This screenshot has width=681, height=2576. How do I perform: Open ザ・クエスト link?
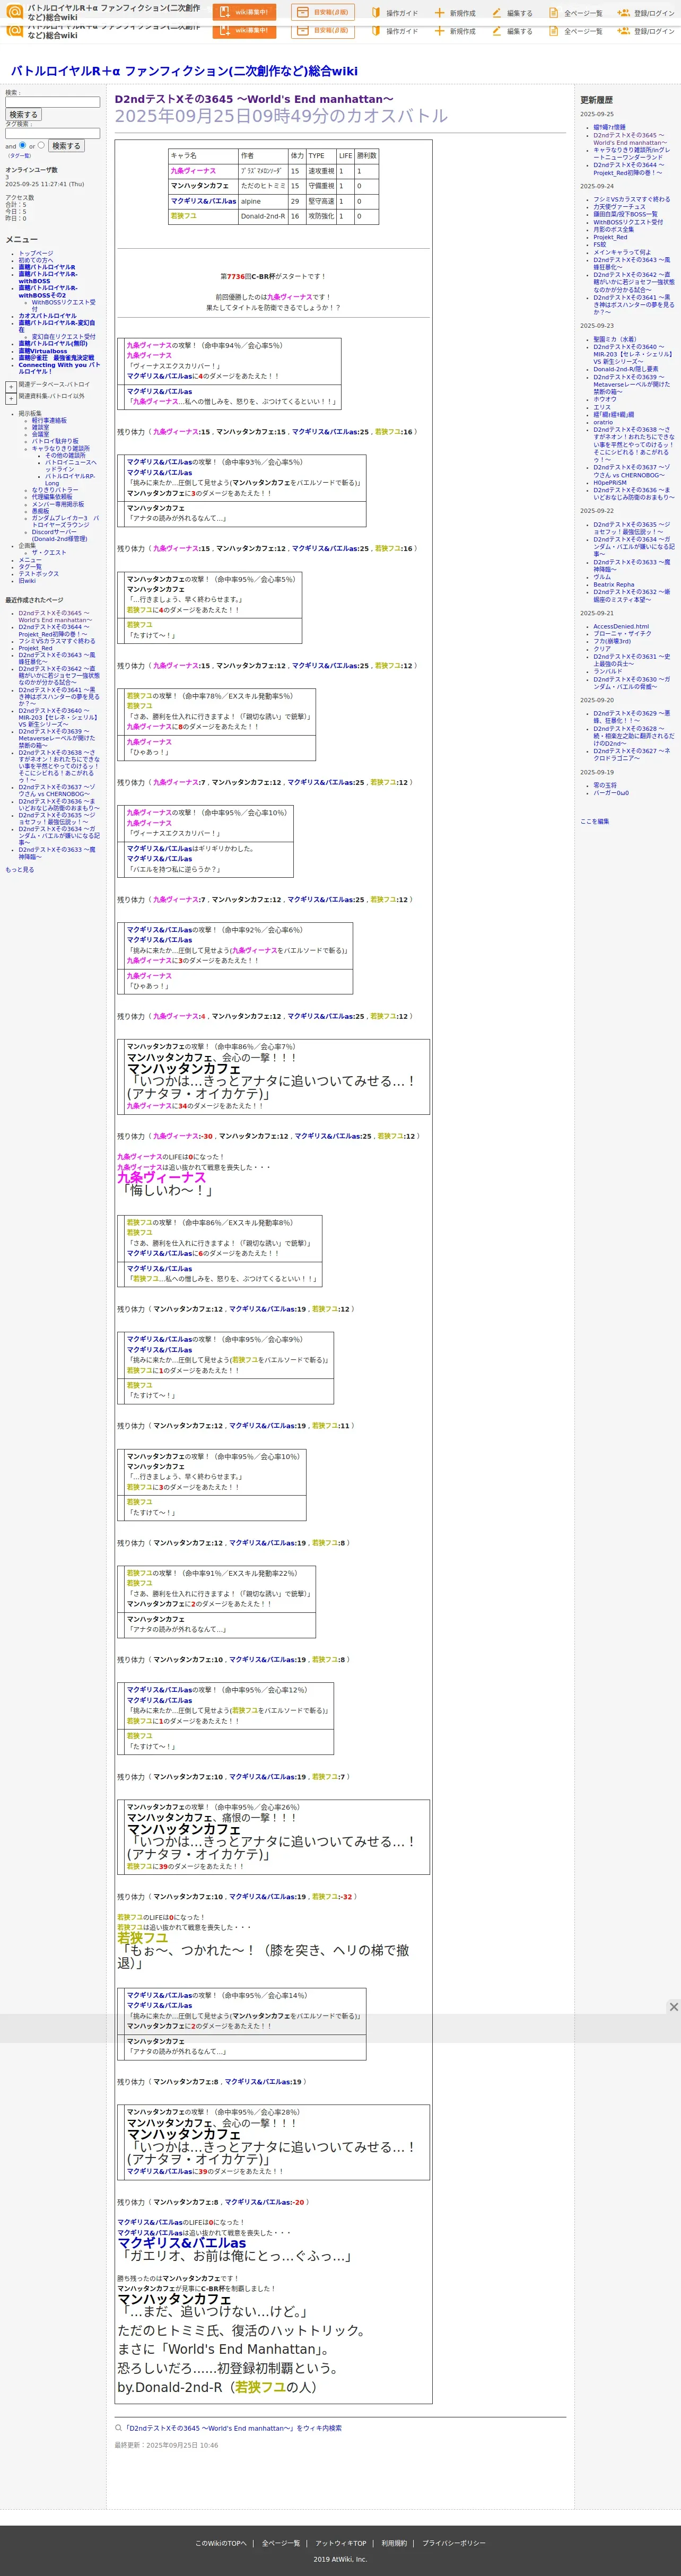pyautogui.click(x=48, y=552)
